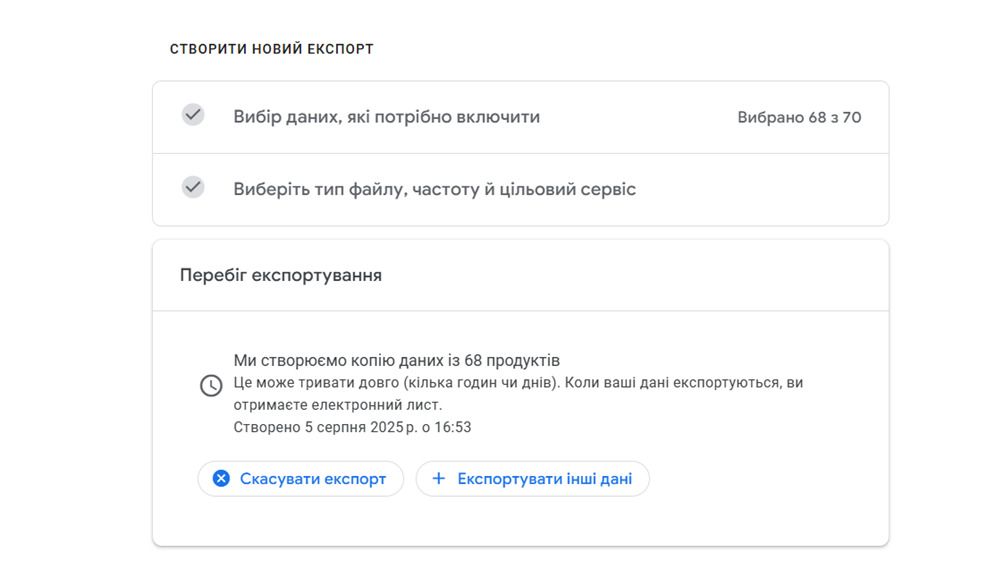Click the plus icon in Експортувати інші дані button
1004x578 pixels.
click(x=440, y=478)
